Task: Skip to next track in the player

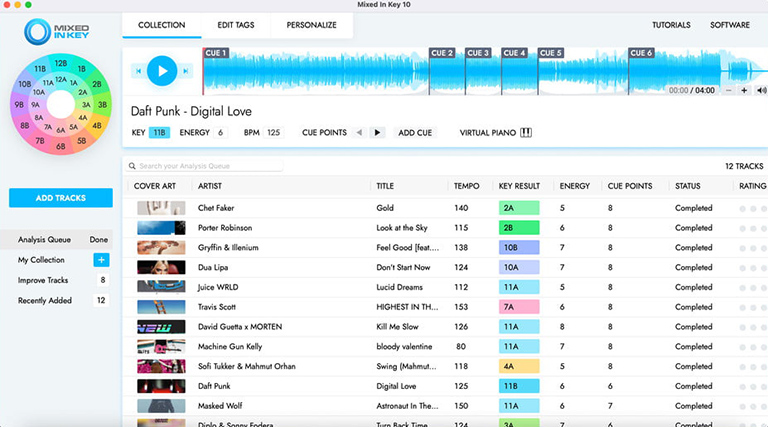Action: point(185,71)
